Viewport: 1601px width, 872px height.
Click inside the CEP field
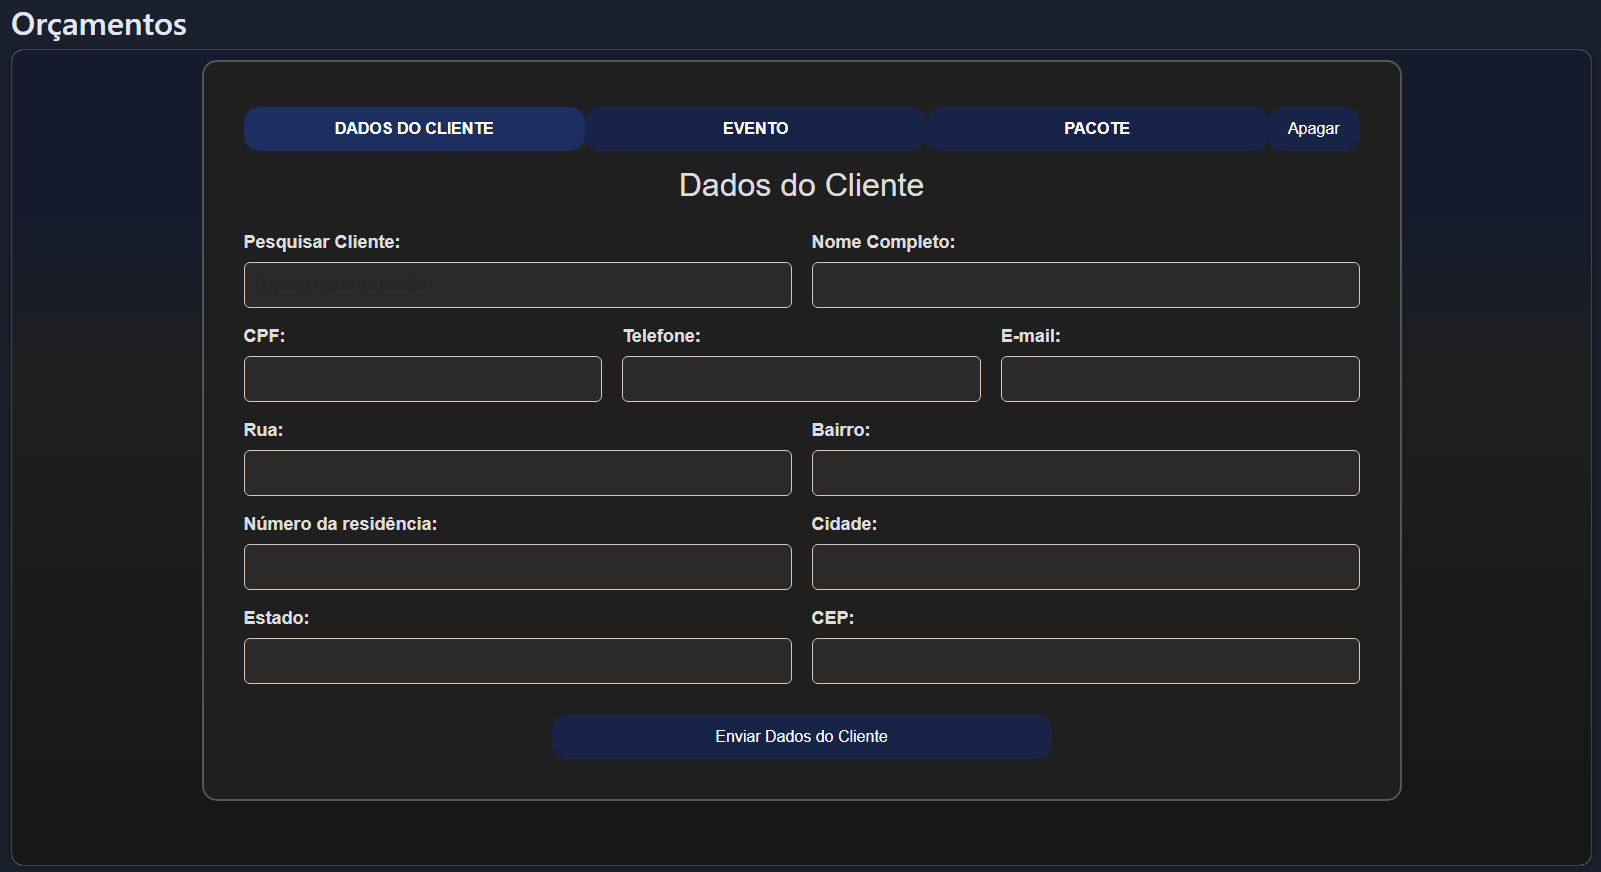pos(1085,661)
